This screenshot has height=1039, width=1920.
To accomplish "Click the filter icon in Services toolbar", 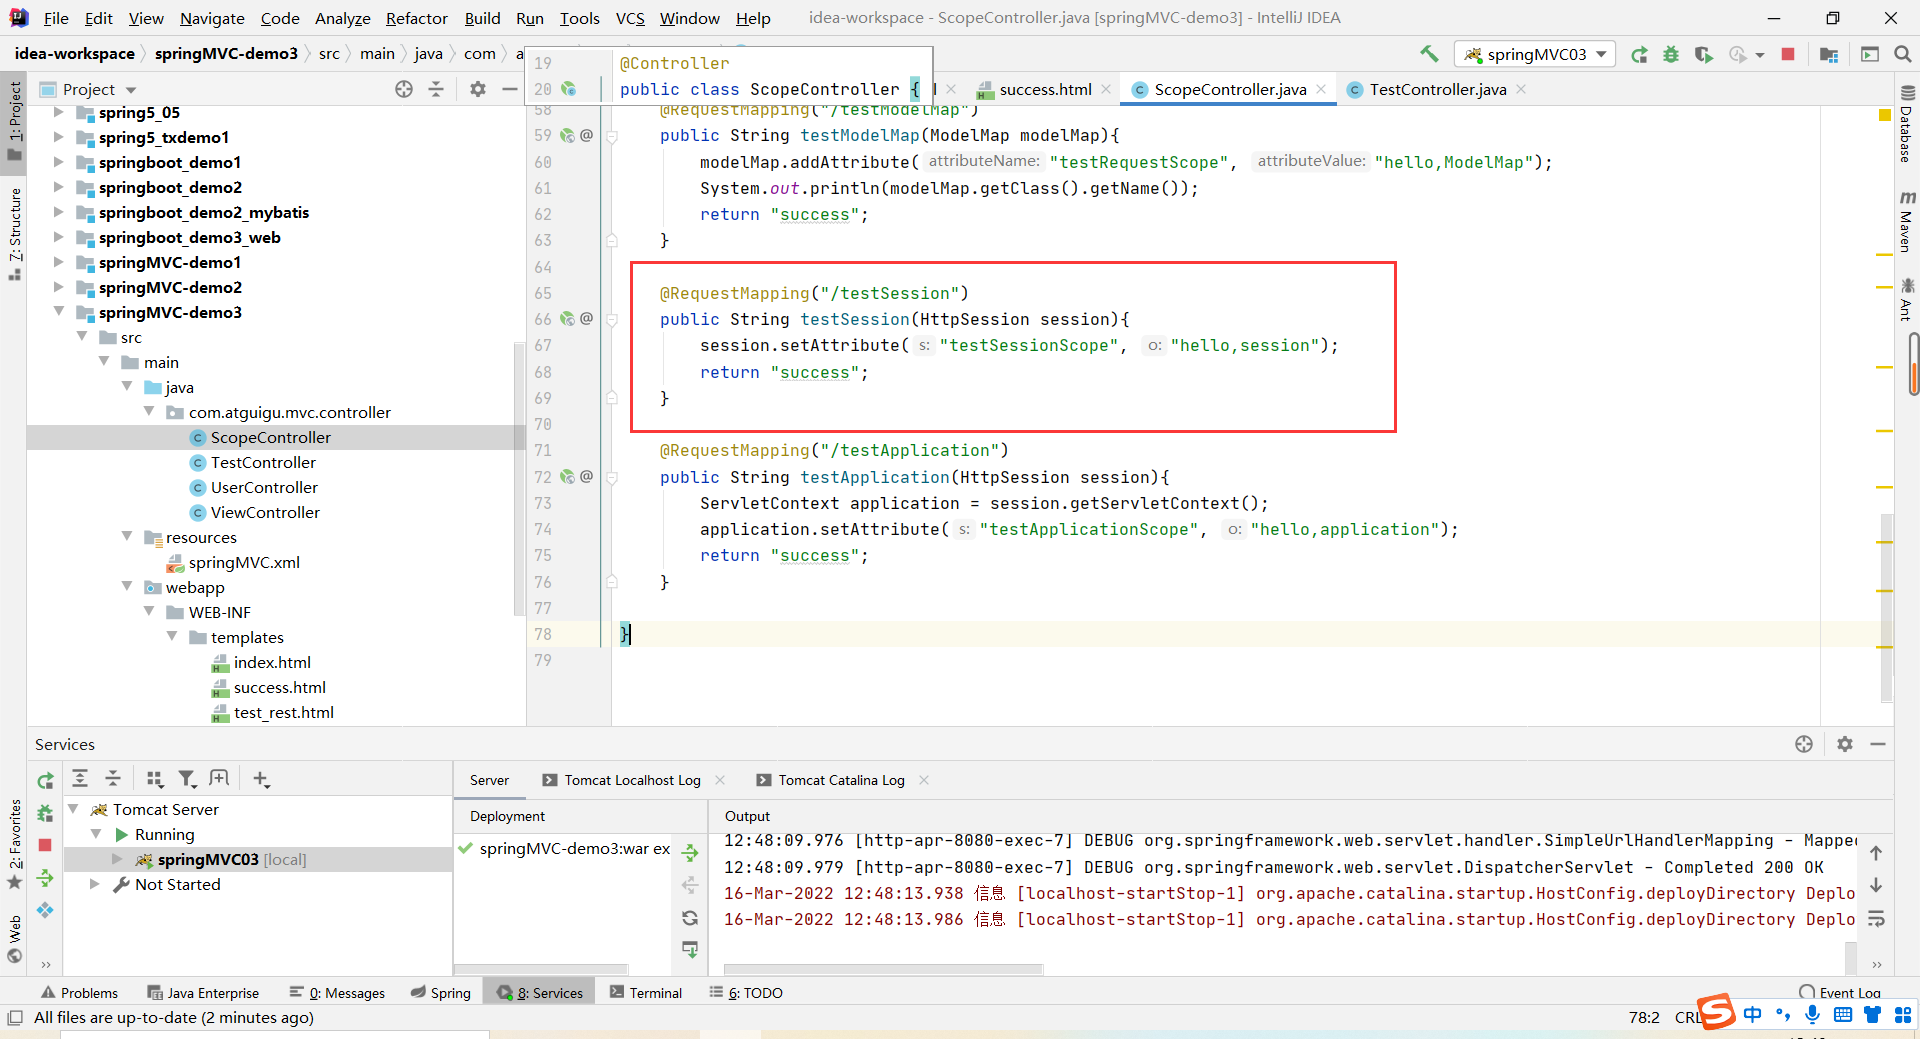I will (x=187, y=778).
